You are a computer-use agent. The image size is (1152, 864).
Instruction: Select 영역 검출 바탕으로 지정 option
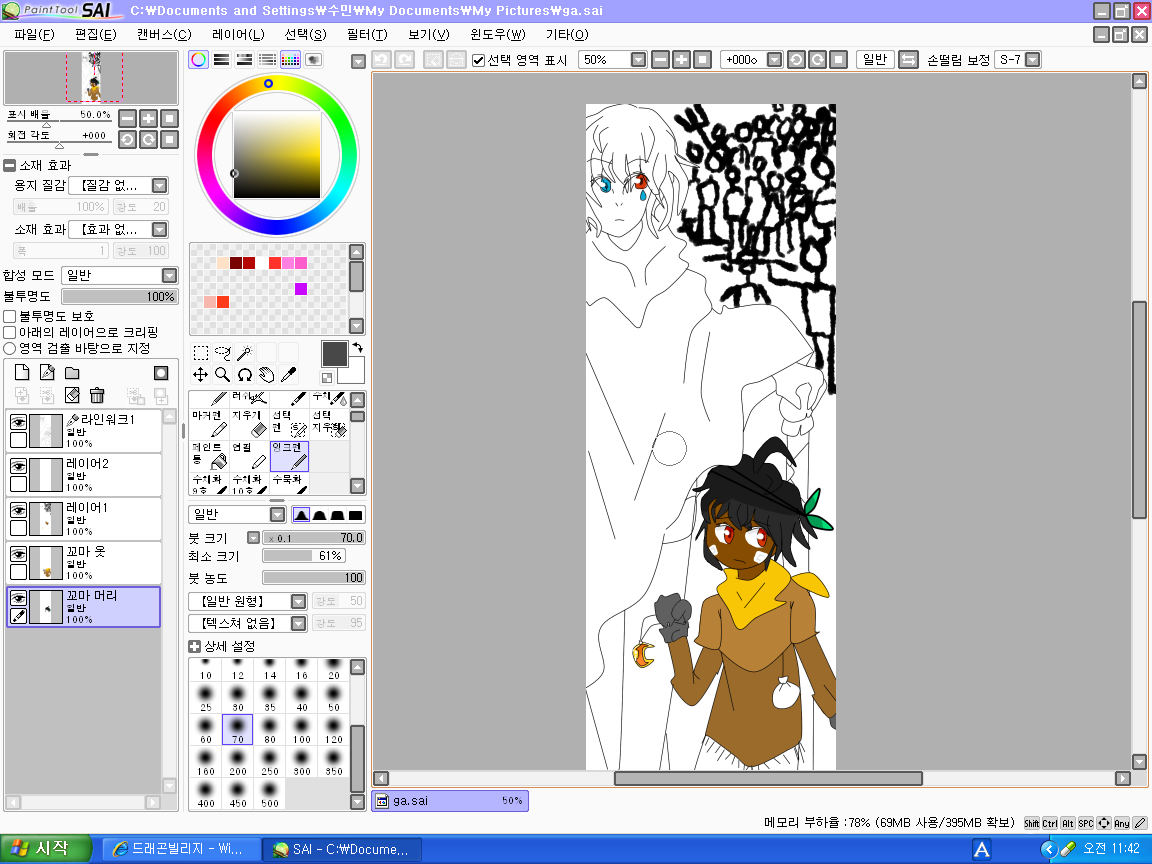tap(10, 348)
